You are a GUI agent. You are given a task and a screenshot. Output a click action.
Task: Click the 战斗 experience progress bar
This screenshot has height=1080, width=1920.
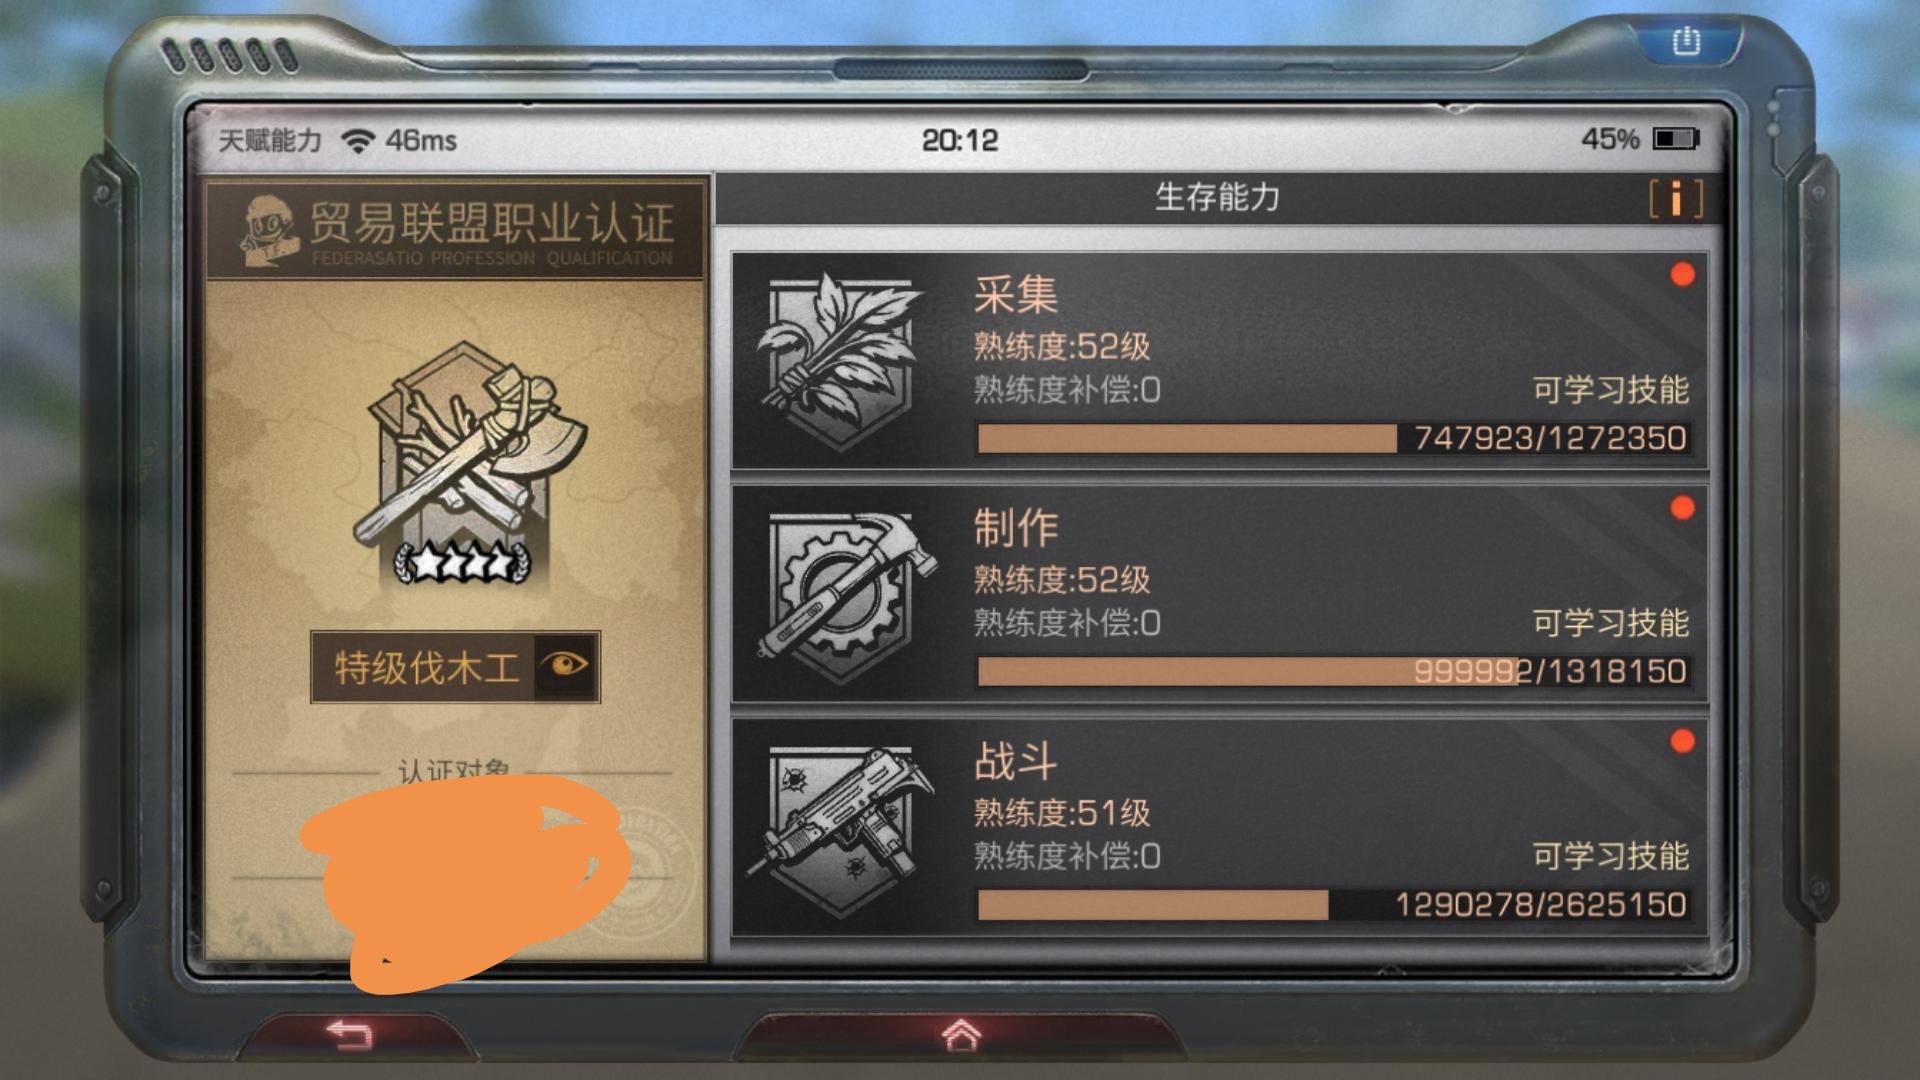(x=1333, y=905)
